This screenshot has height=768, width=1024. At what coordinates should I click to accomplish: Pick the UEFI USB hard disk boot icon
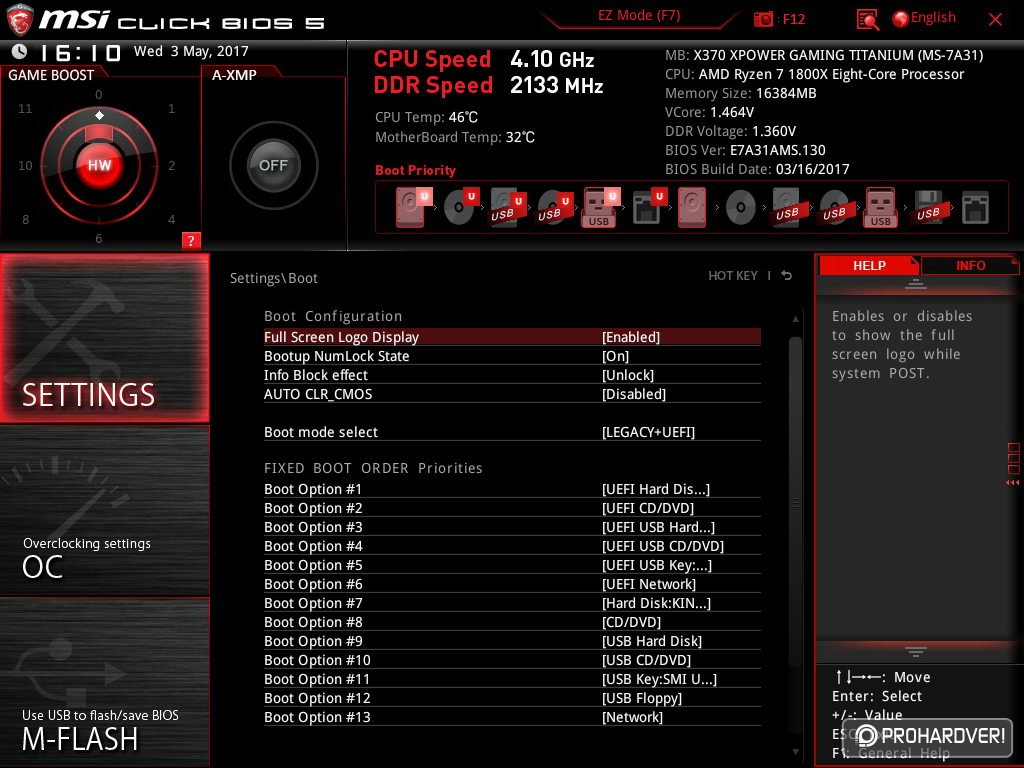pos(507,208)
